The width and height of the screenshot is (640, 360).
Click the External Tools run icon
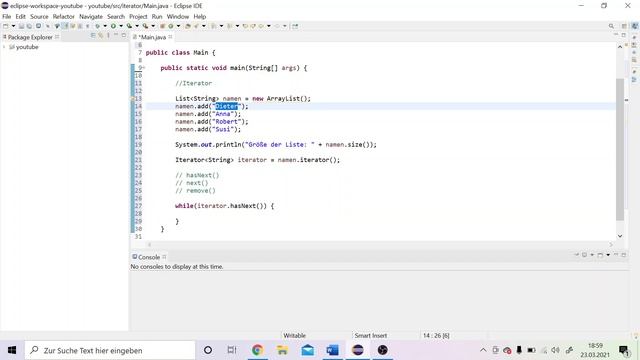point(145,26)
